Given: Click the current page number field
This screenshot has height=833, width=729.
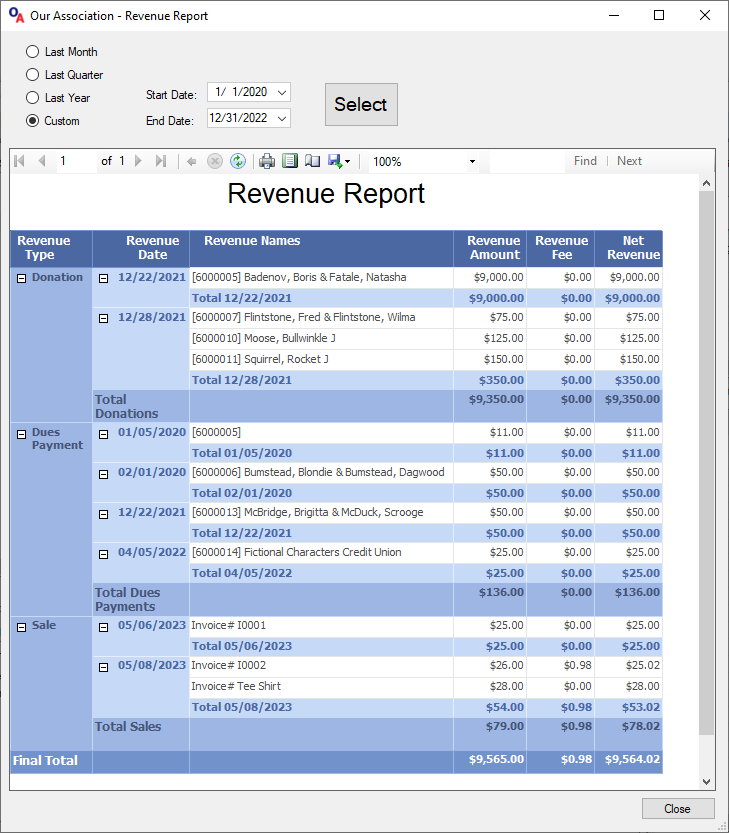Looking at the screenshot, I should pyautogui.click(x=75, y=161).
